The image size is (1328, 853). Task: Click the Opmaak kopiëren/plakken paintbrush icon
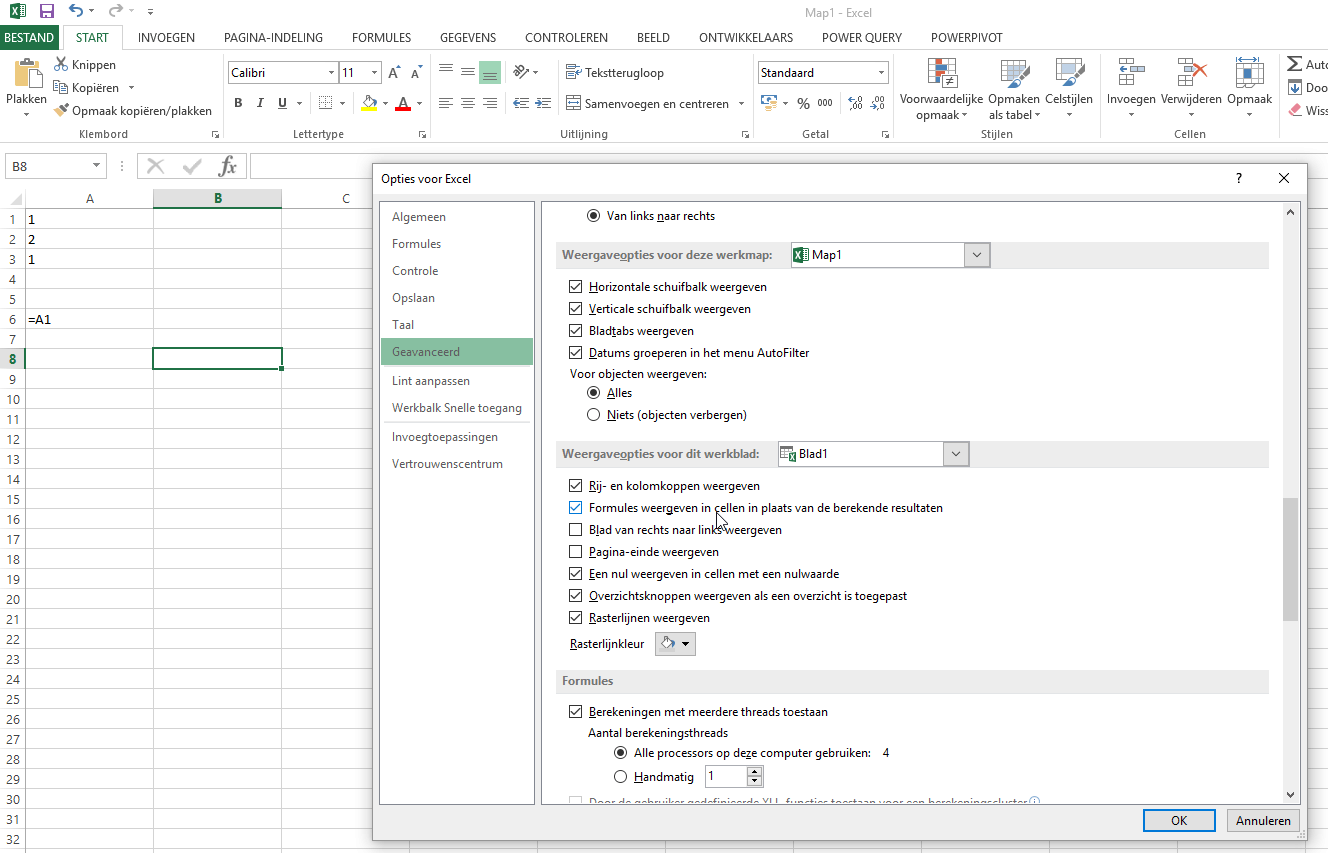62,111
